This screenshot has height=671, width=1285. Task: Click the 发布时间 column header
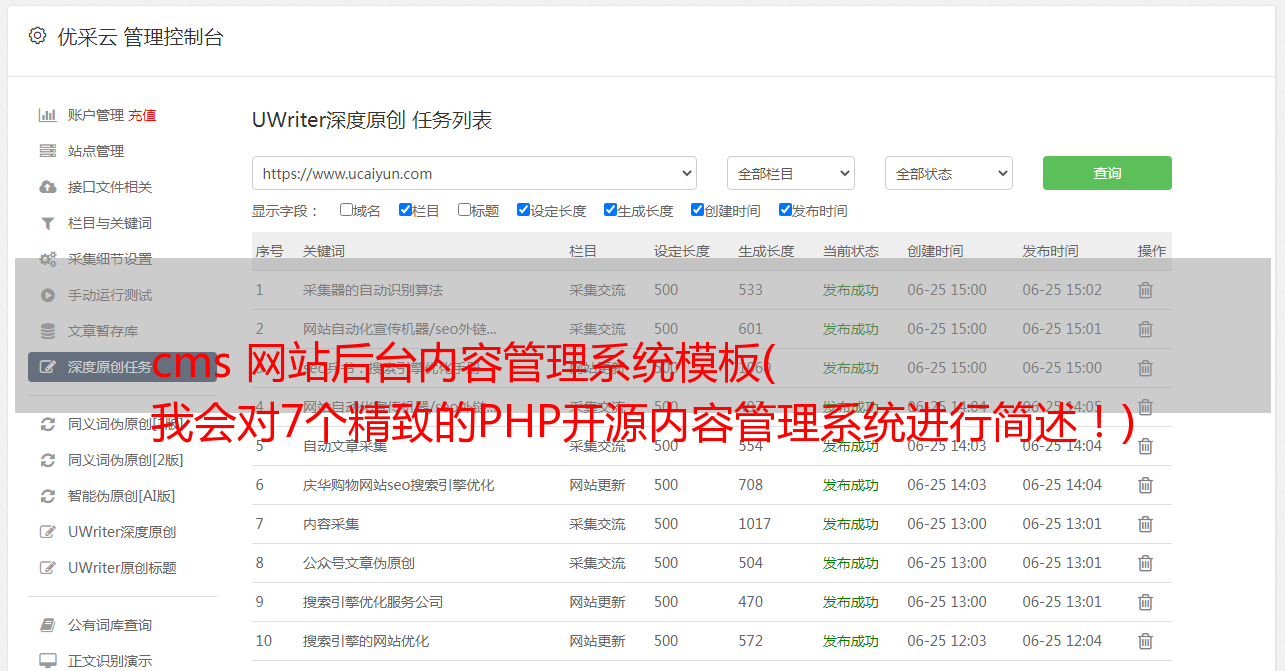(1050, 251)
